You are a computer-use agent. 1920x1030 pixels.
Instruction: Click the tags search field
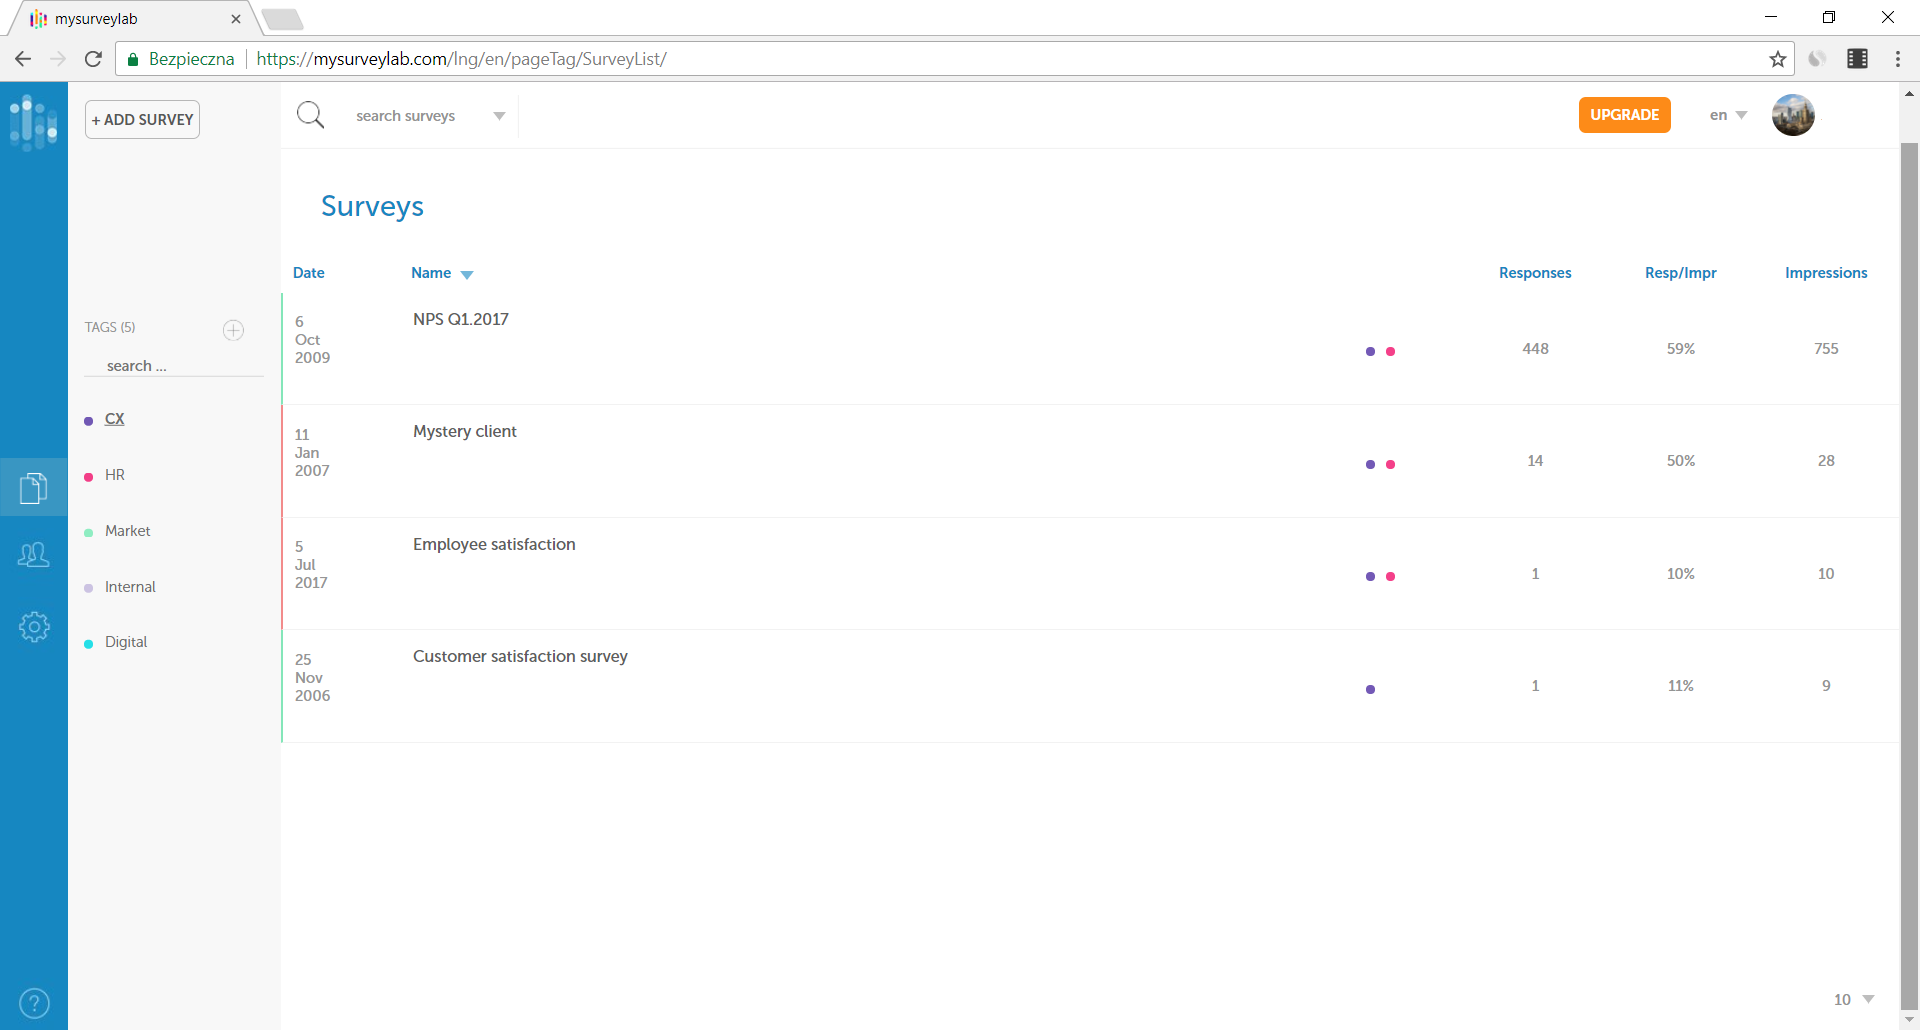[174, 366]
